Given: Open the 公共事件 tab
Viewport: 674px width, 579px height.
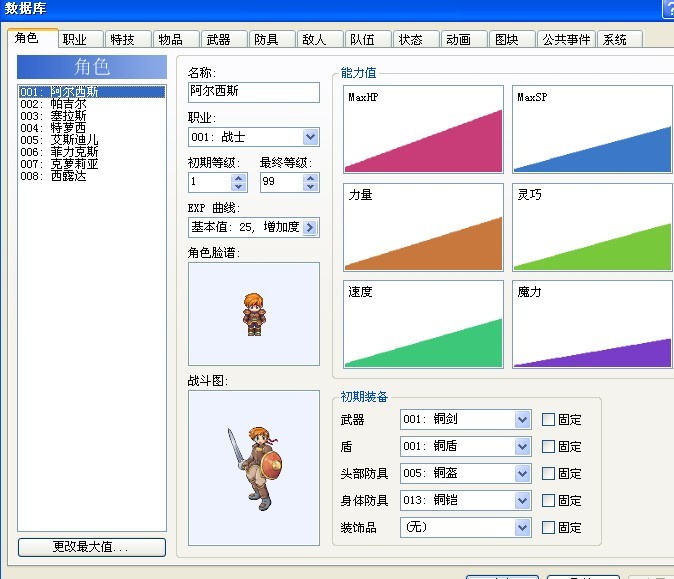Looking at the screenshot, I should [567, 40].
